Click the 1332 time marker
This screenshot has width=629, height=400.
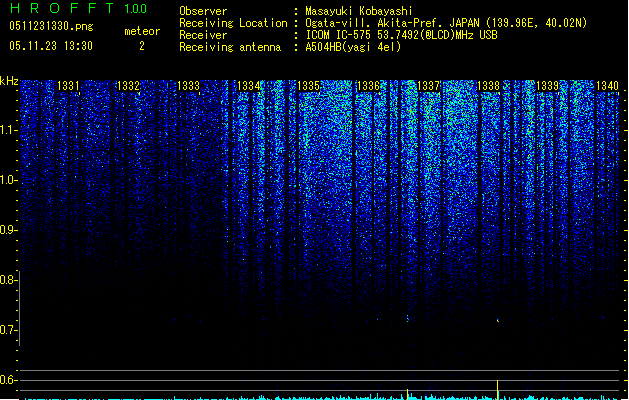tap(128, 85)
